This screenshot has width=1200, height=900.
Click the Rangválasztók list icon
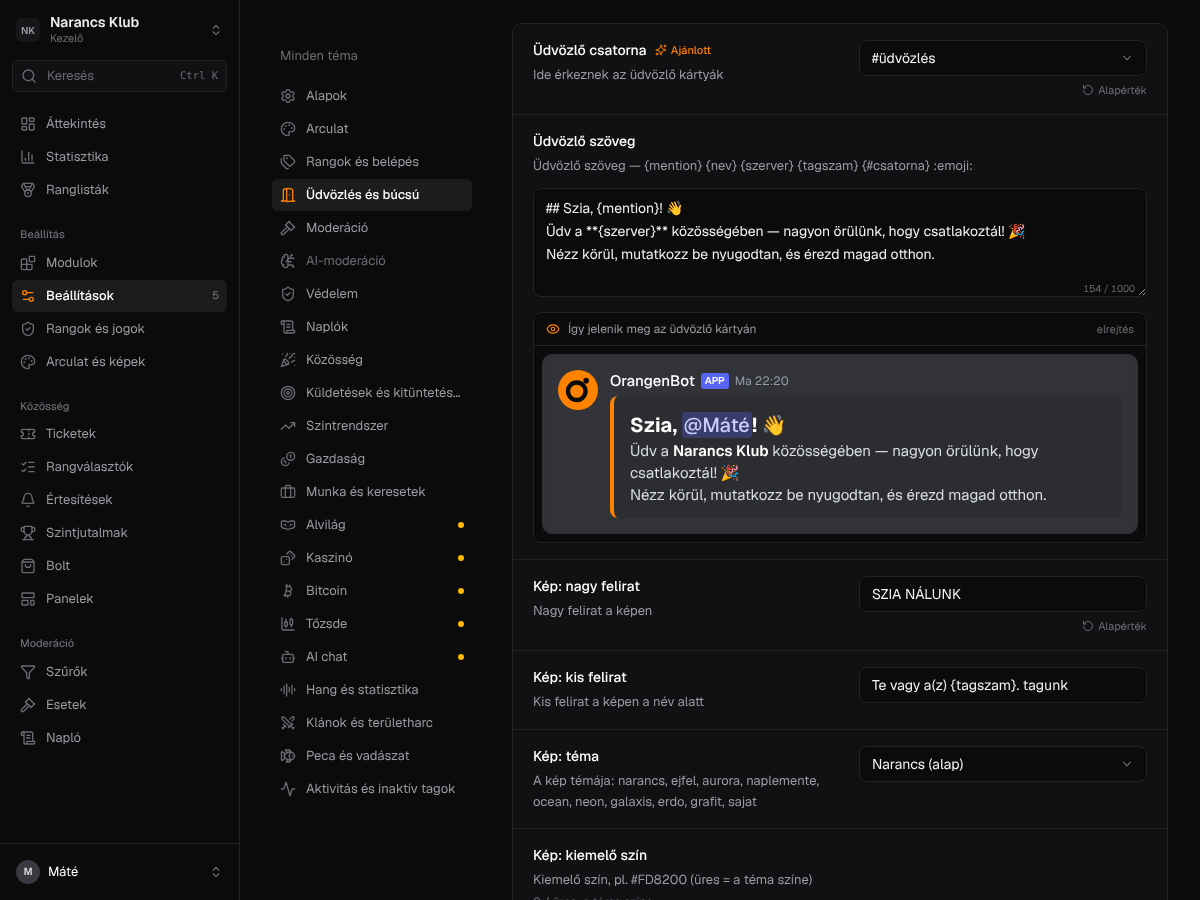[x=28, y=467]
